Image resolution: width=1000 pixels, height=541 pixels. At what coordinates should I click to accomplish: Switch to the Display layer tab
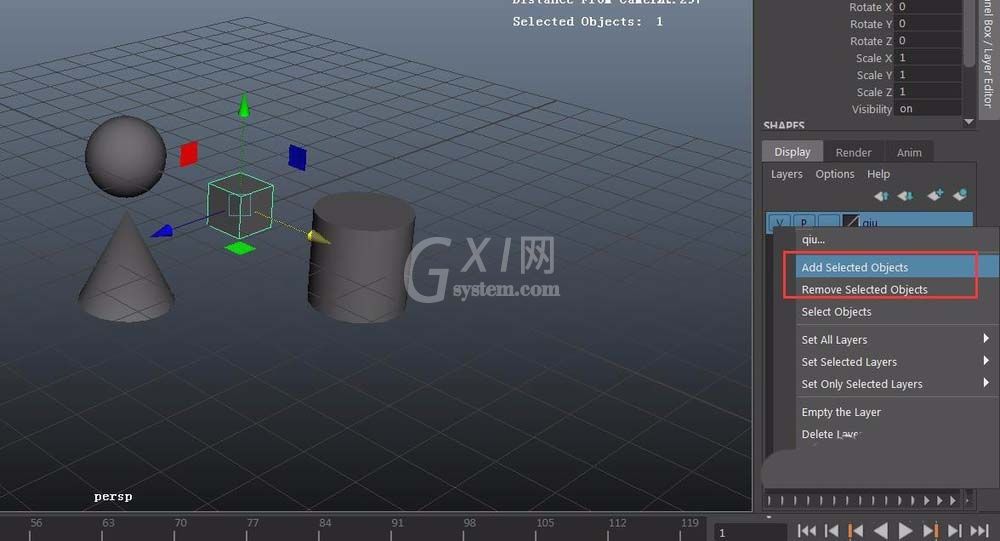point(792,152)
